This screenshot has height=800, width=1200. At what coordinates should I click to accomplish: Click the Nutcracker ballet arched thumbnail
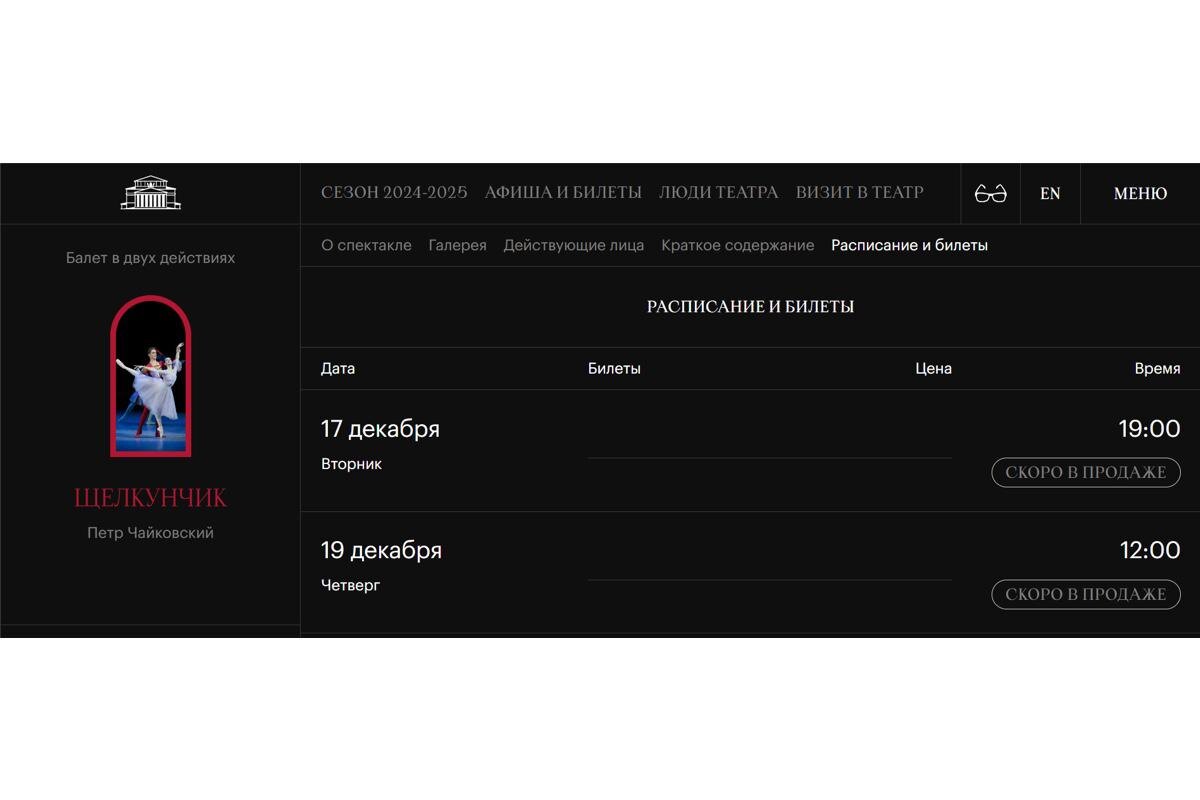[x=150, y=376]
